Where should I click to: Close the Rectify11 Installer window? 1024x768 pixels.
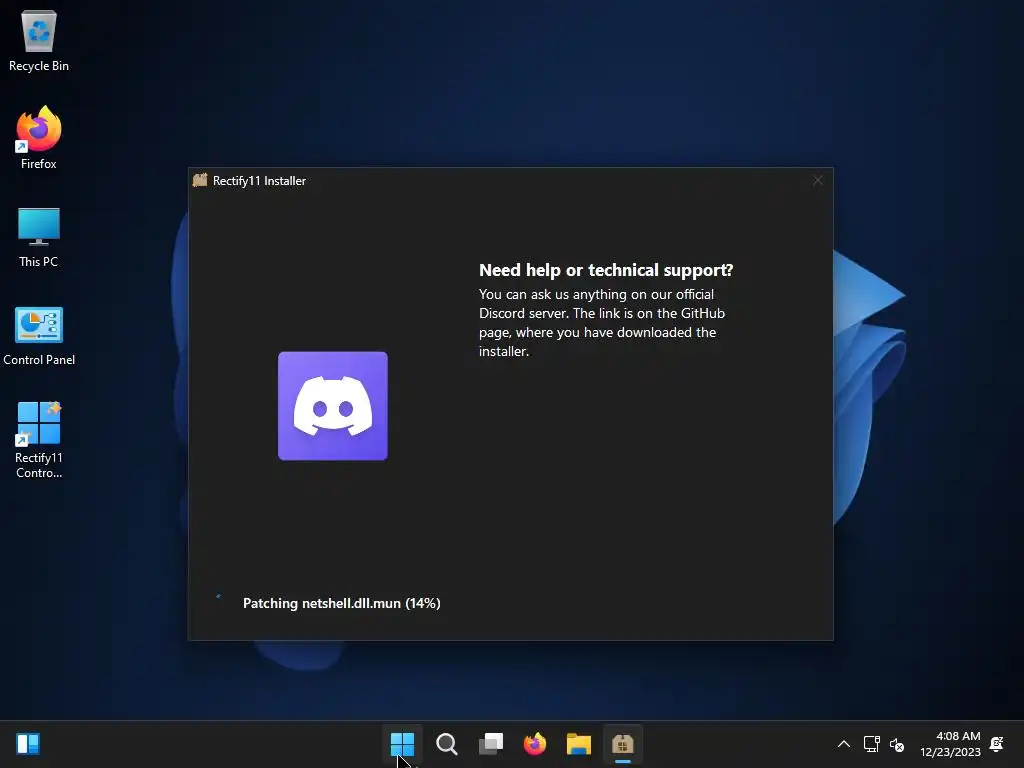tap(818, 180)
